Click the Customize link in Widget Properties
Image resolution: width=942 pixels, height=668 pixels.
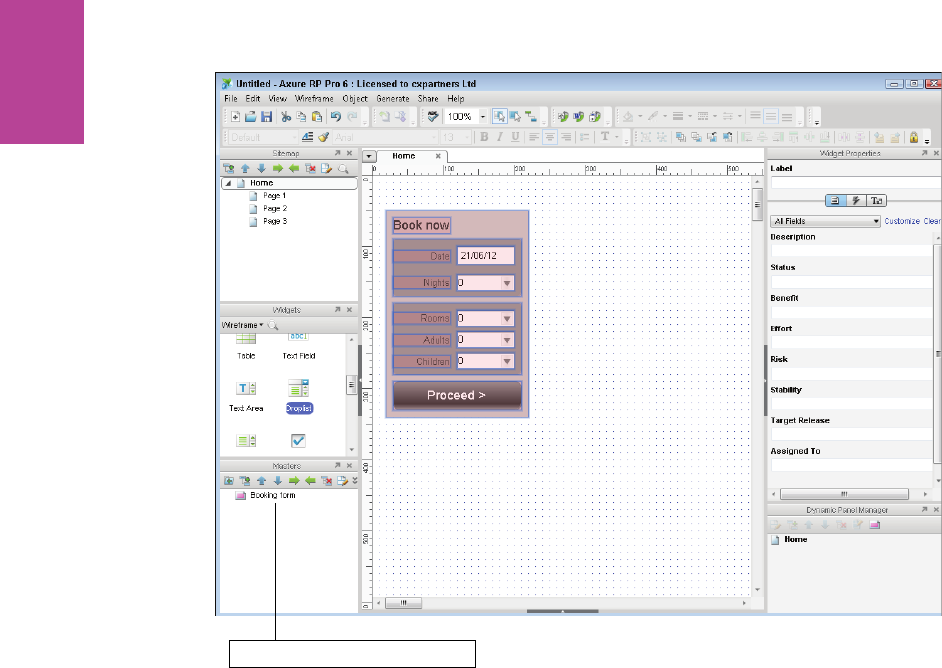901,221
